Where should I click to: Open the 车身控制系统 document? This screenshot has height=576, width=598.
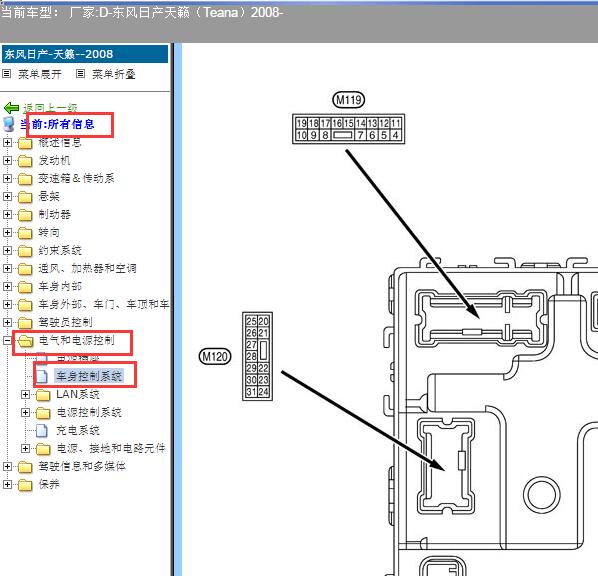pyautogui.click(x=89, y=376)
